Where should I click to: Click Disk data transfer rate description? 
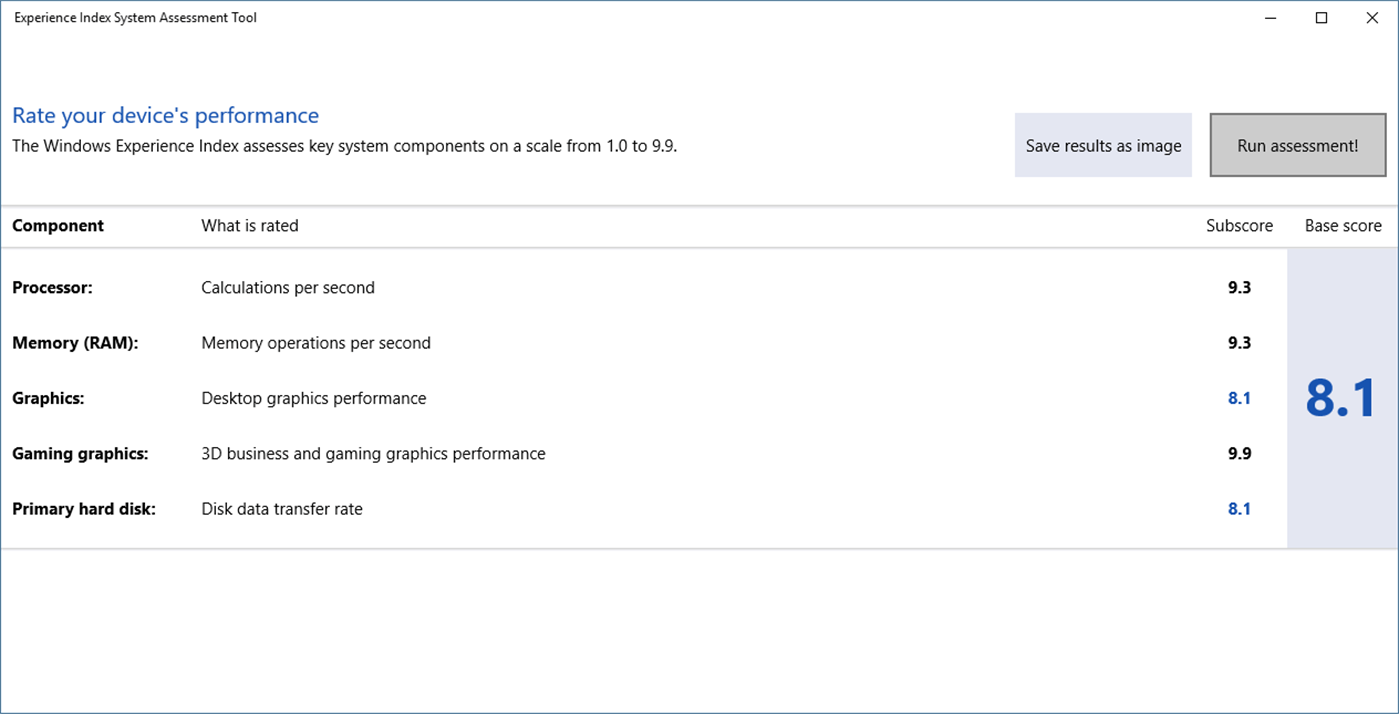(282, 509)
